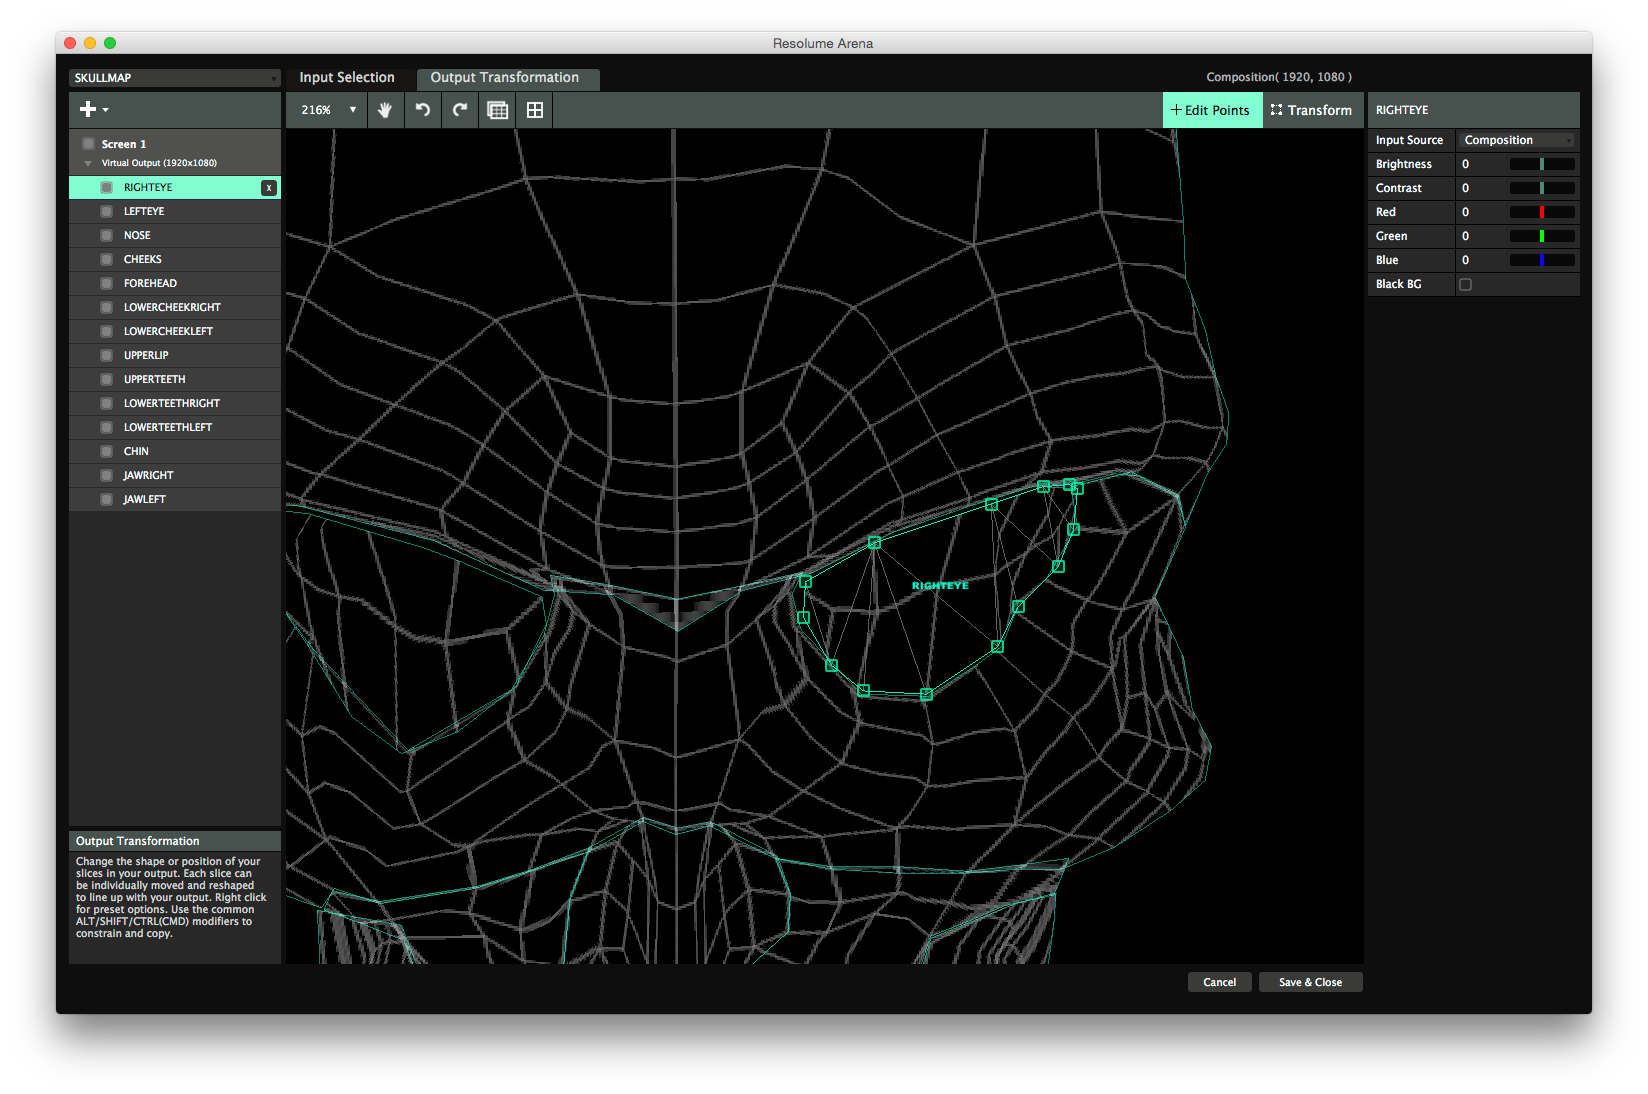Select the hand pan tool
Image resolution: width=1648 pixels, height=1094 pixels.
385,110
